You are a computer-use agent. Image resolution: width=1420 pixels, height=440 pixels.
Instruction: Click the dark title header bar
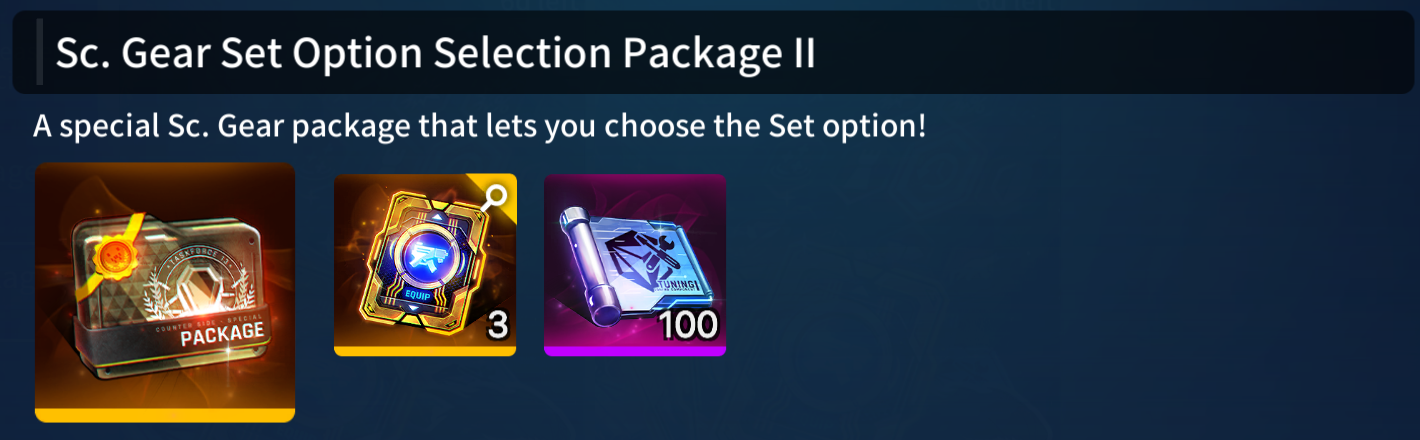tap(713, 53)
